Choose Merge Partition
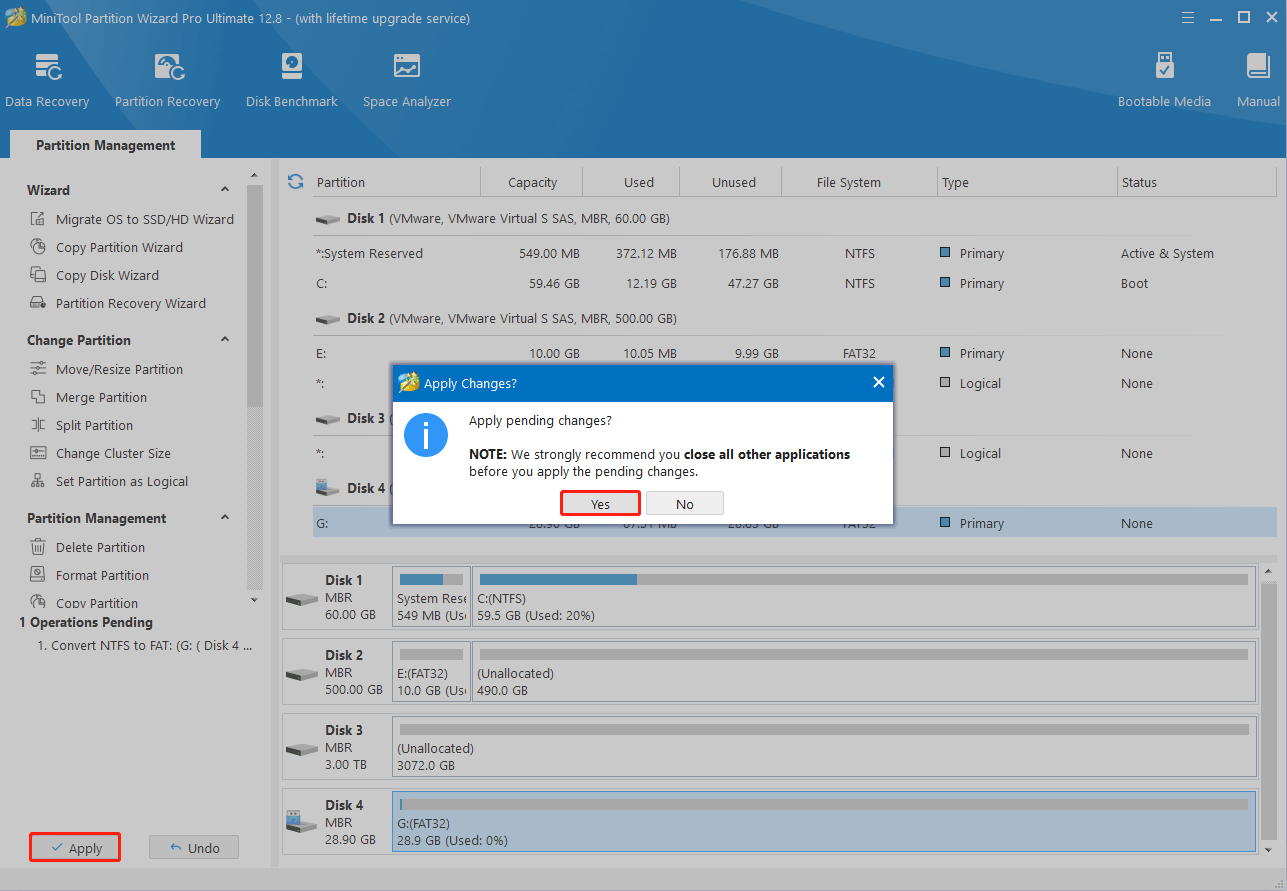 coord(89,397)
